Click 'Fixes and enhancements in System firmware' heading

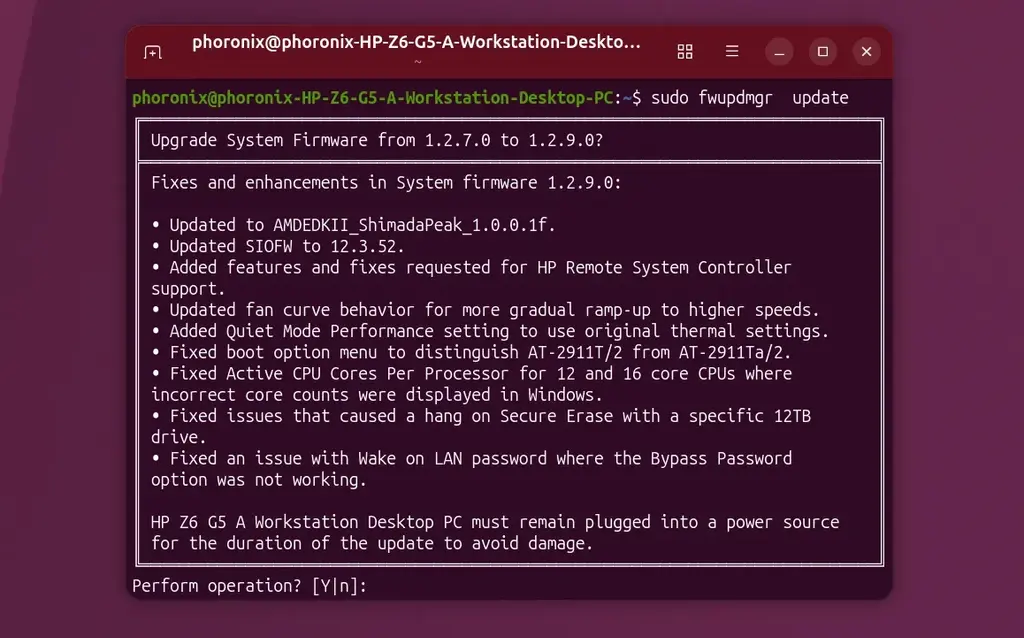[386, 183]
